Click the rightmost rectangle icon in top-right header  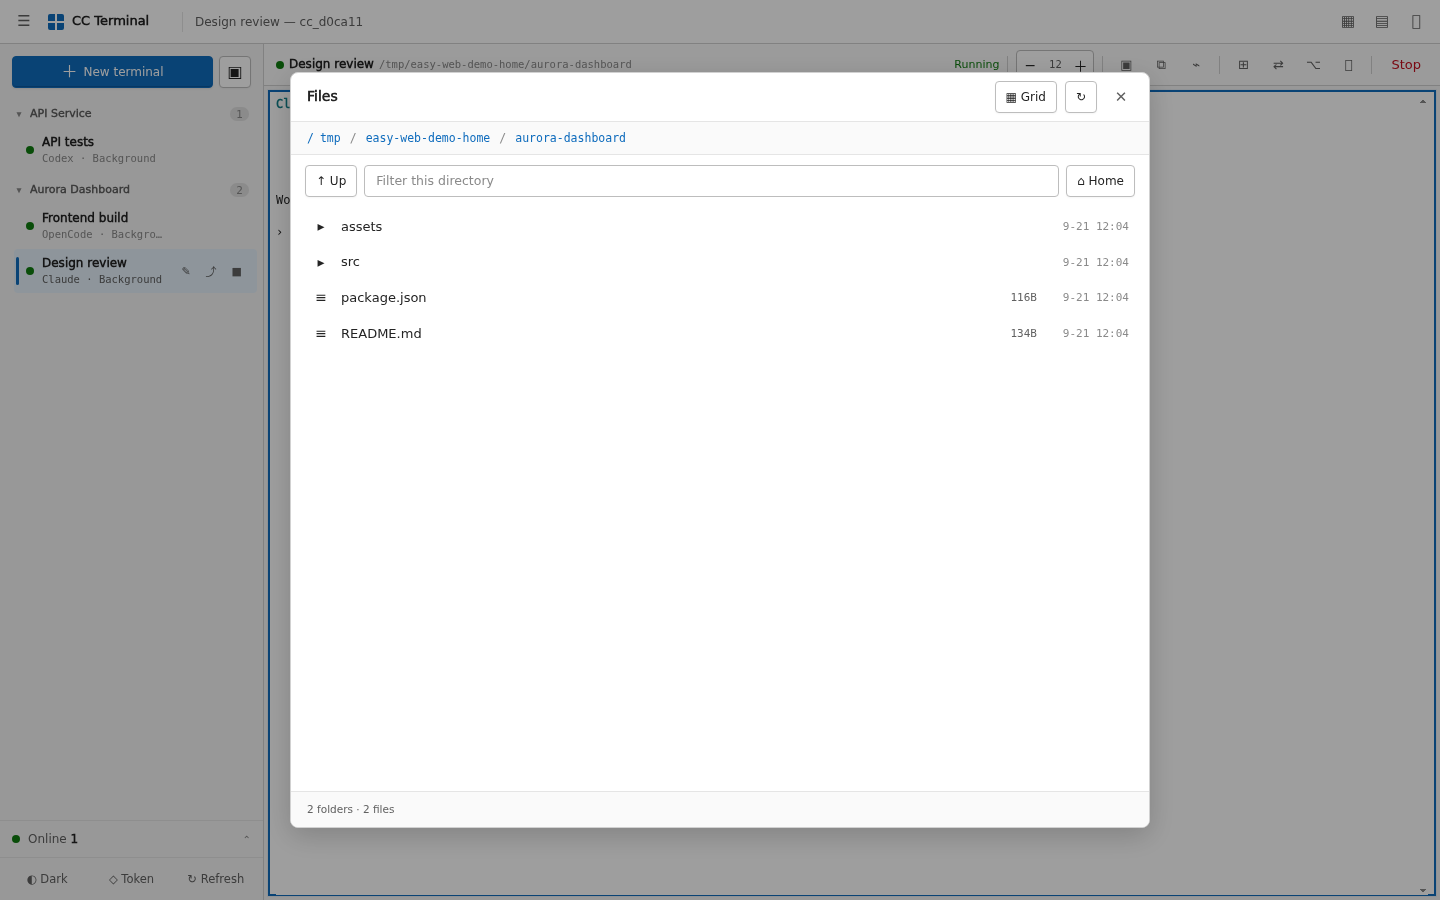point(1416,21)
